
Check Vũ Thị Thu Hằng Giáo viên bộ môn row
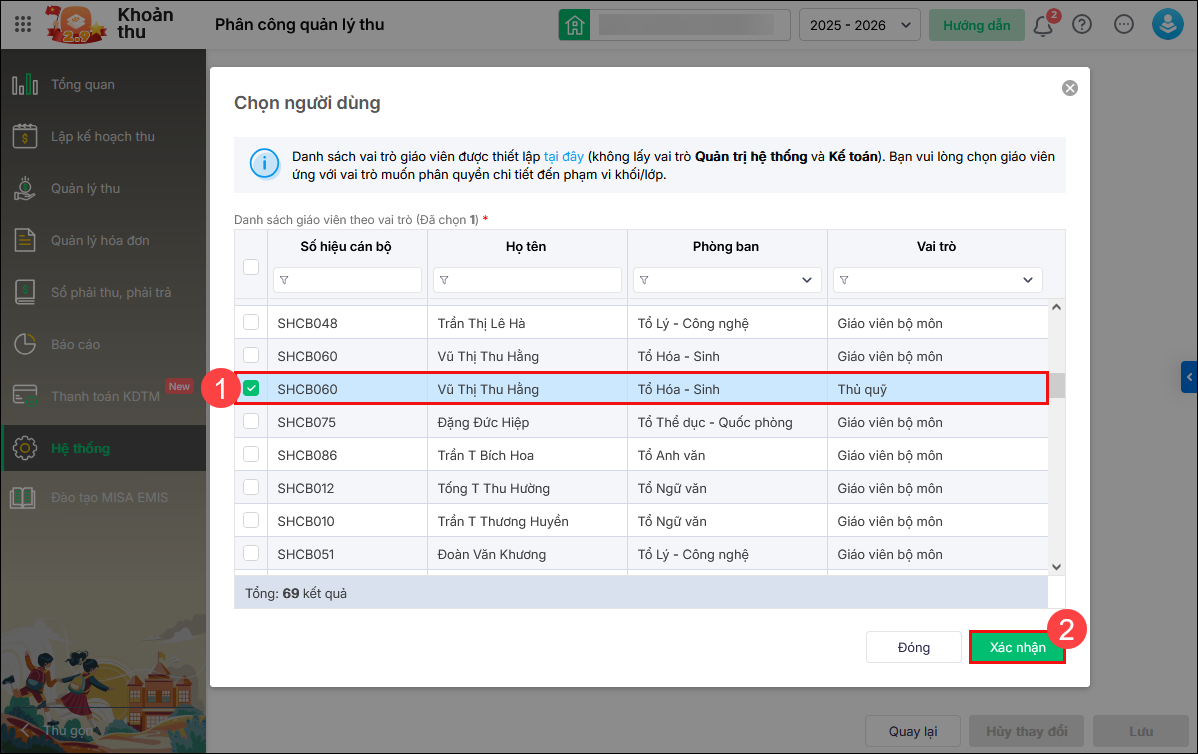point(251,355)
